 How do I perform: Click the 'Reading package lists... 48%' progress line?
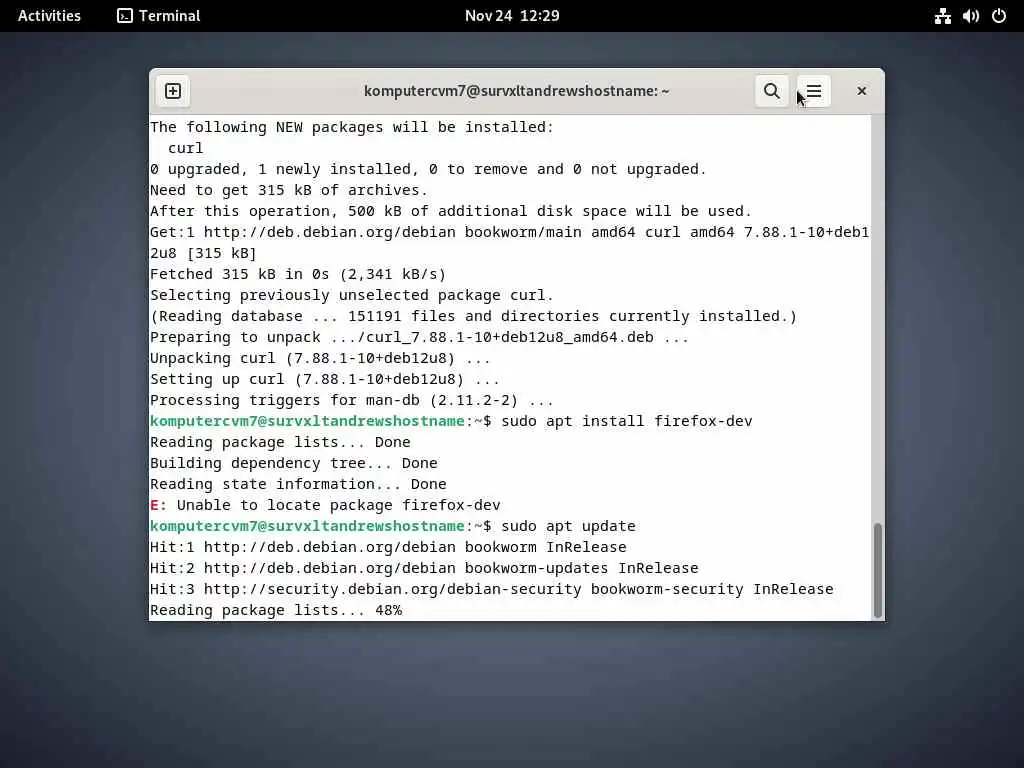tap(276, 610)
